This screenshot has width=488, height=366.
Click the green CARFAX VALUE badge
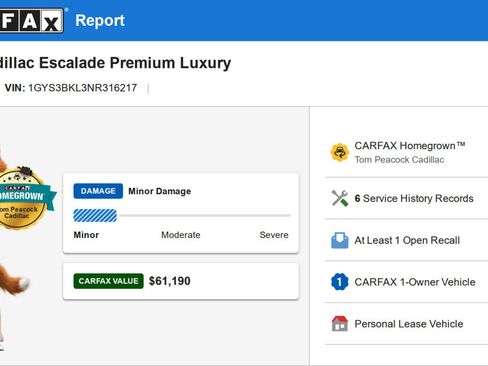pyautogui.click(x=108, y=281)
